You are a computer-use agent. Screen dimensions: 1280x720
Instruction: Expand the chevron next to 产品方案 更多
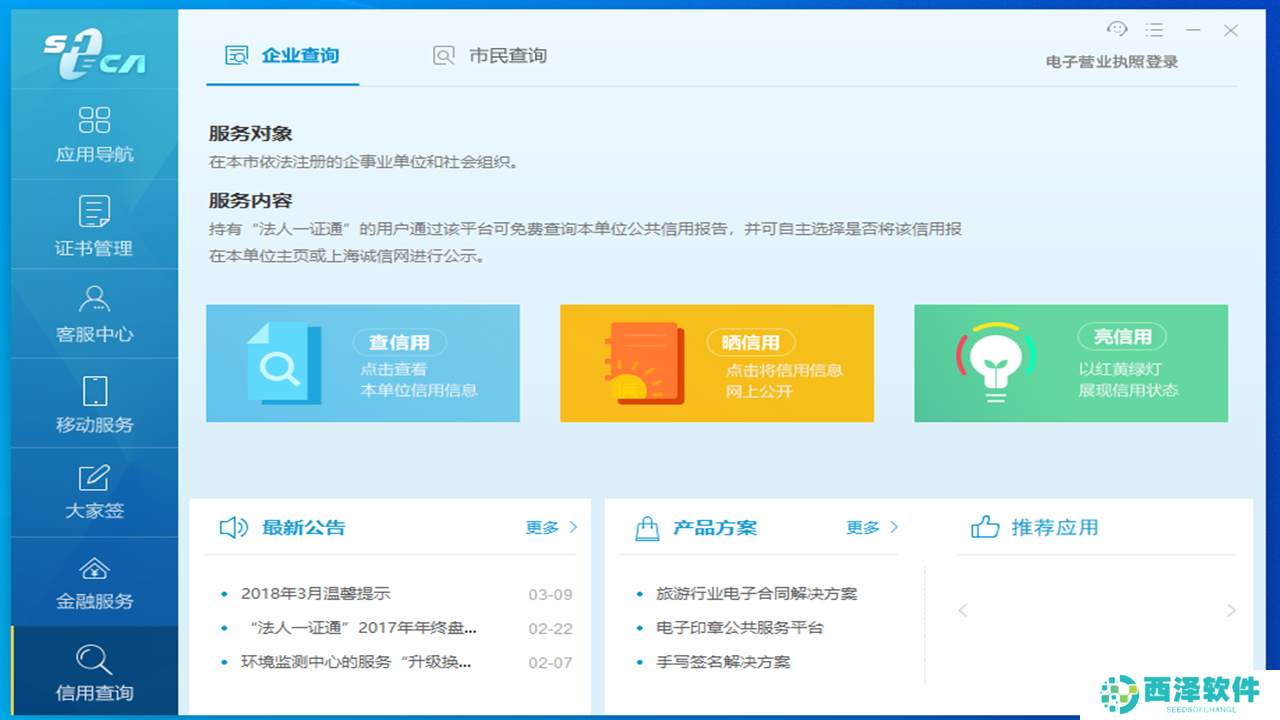[x=894, y=527]
